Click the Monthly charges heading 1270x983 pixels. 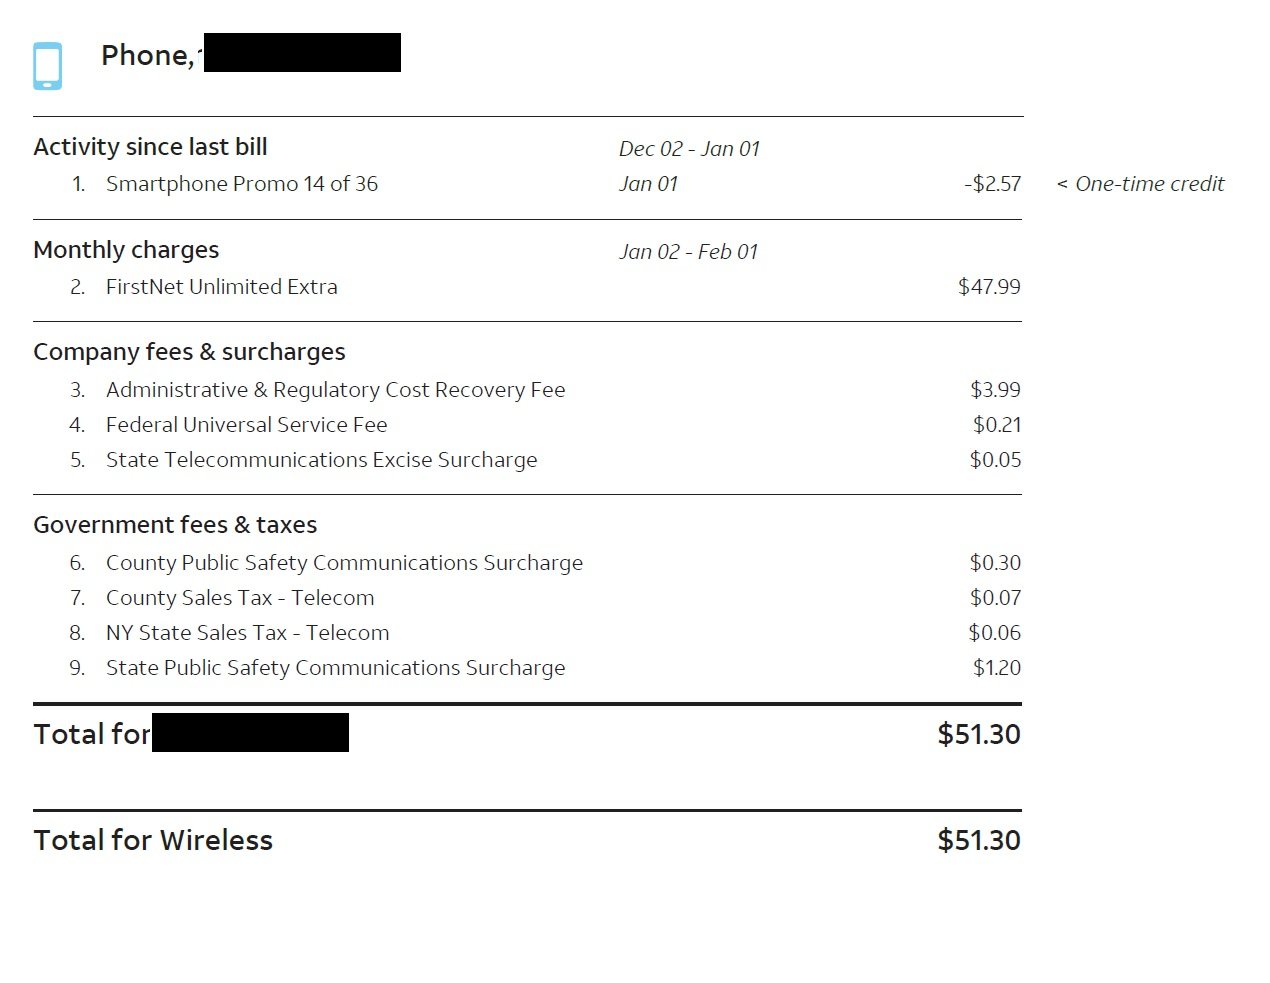click(x=126, y=250)
